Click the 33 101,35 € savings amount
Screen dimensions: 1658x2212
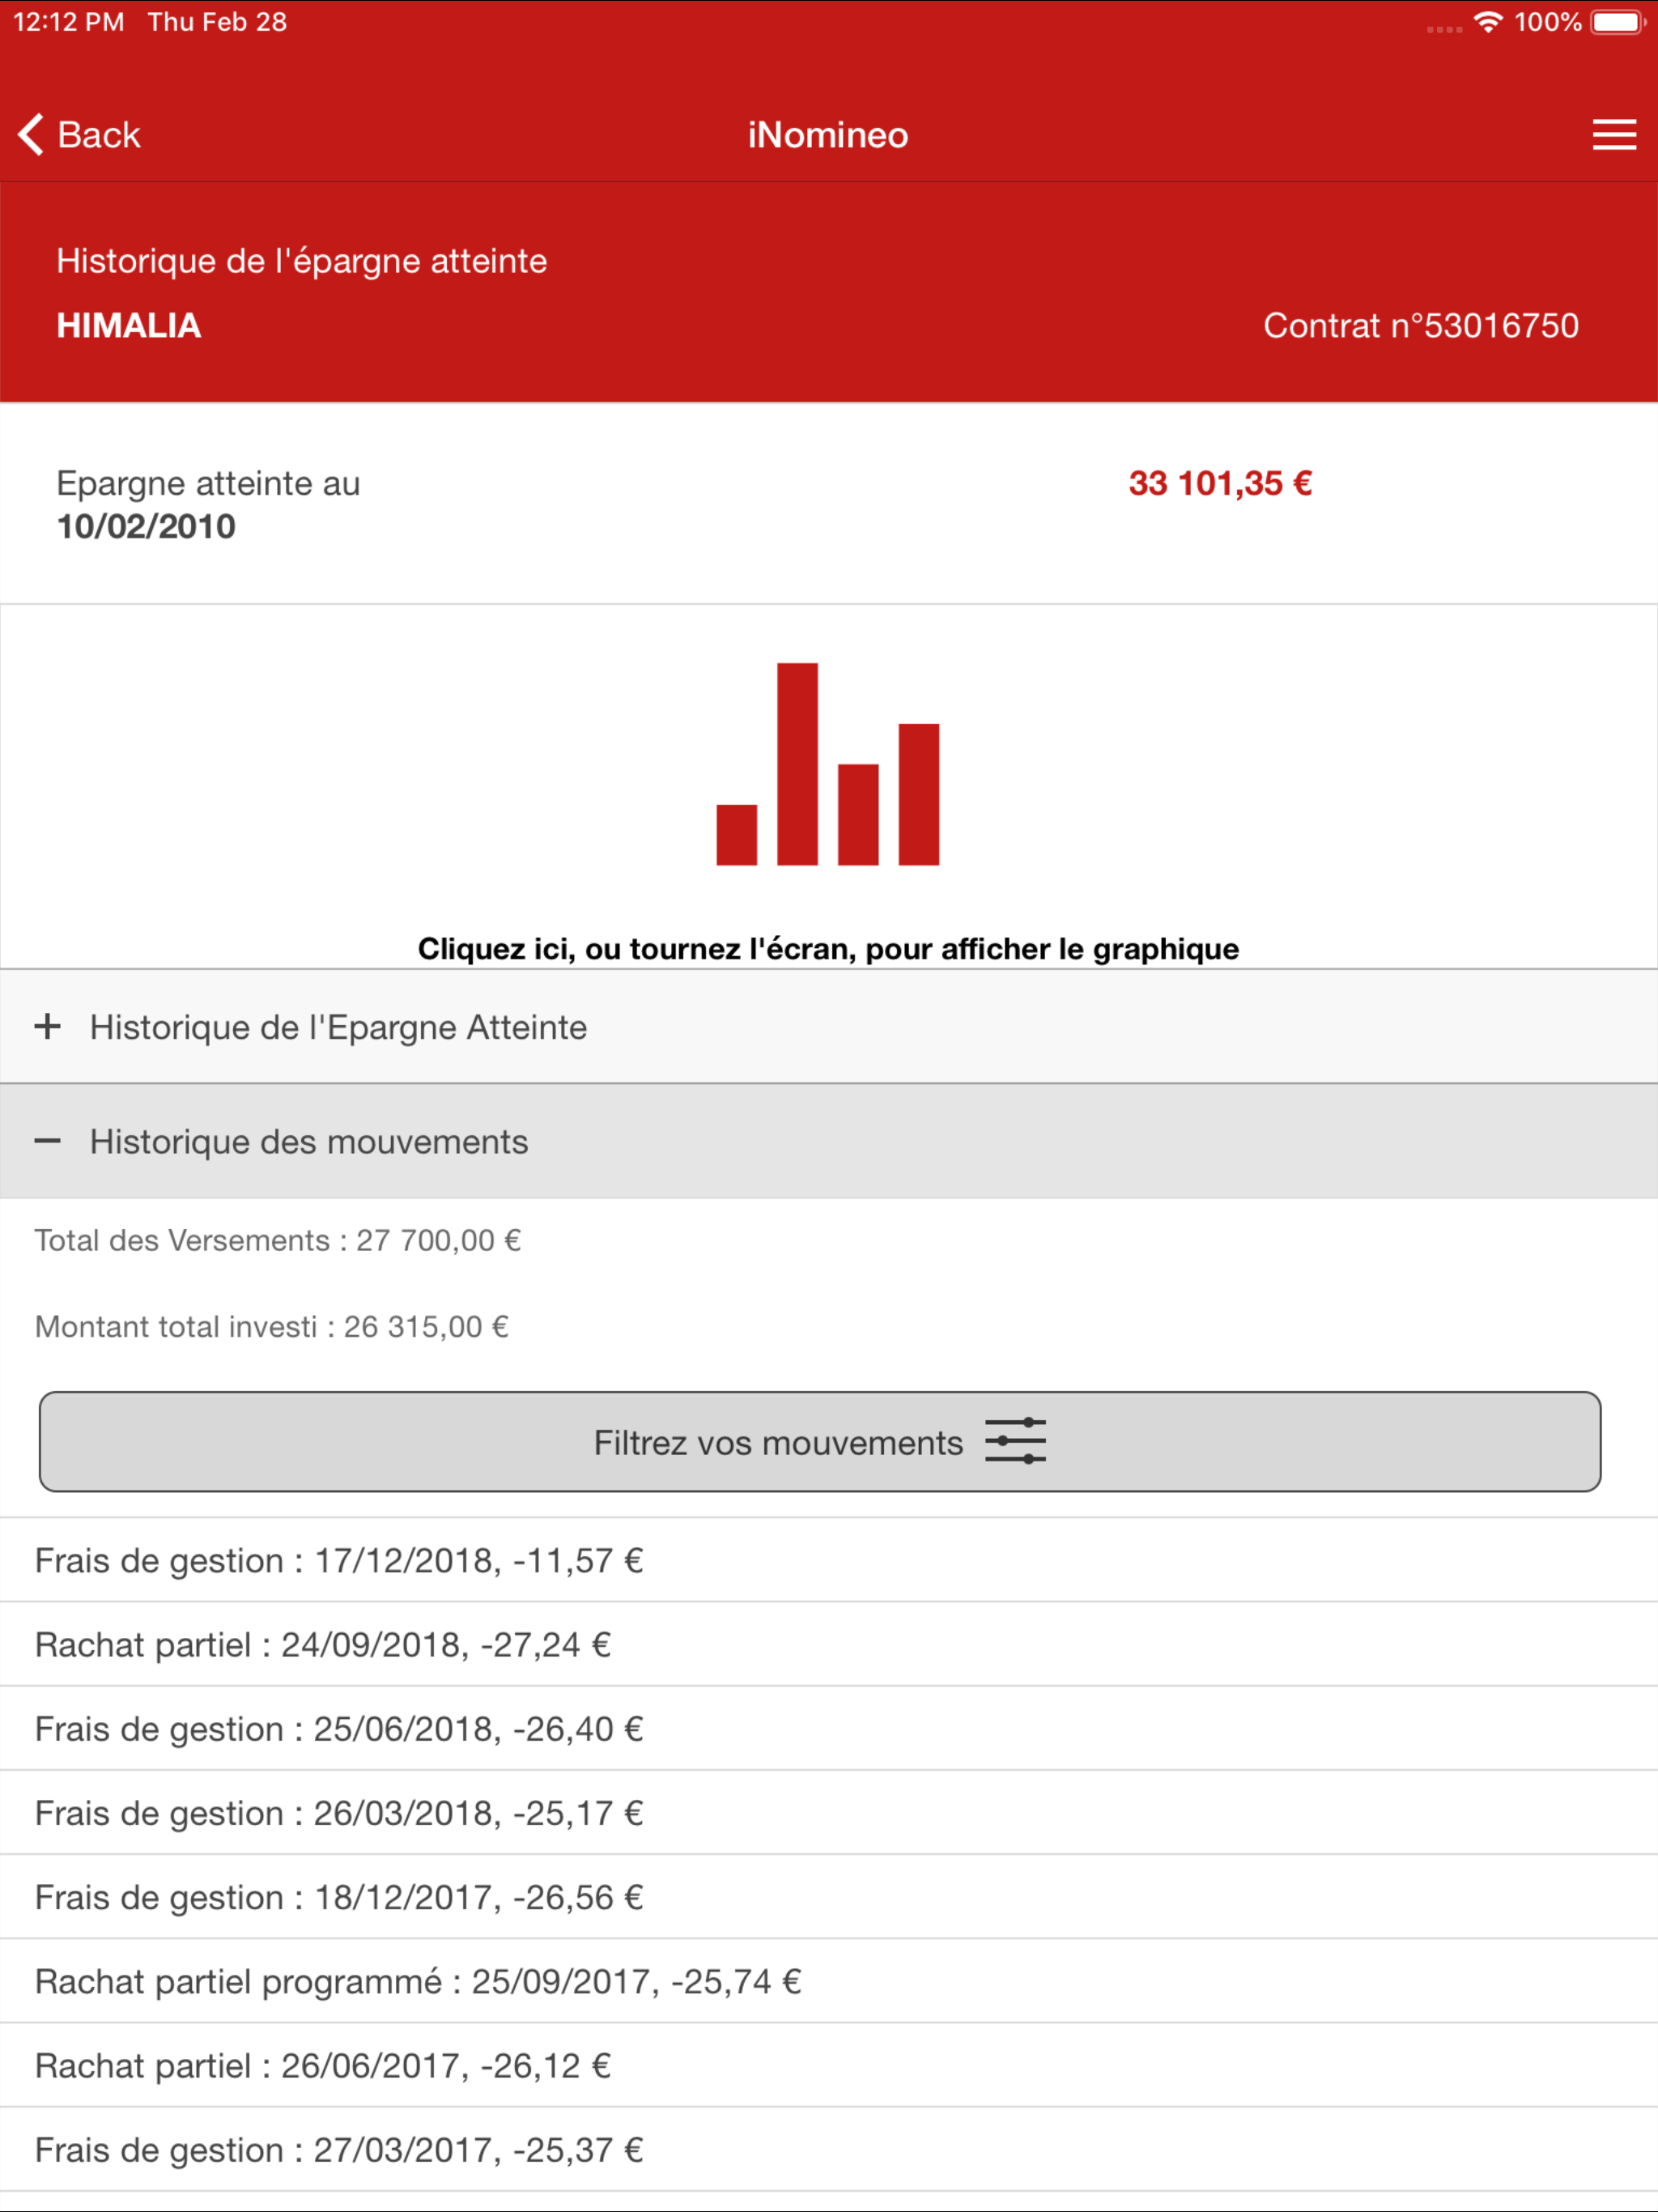tap(1220, 484)
